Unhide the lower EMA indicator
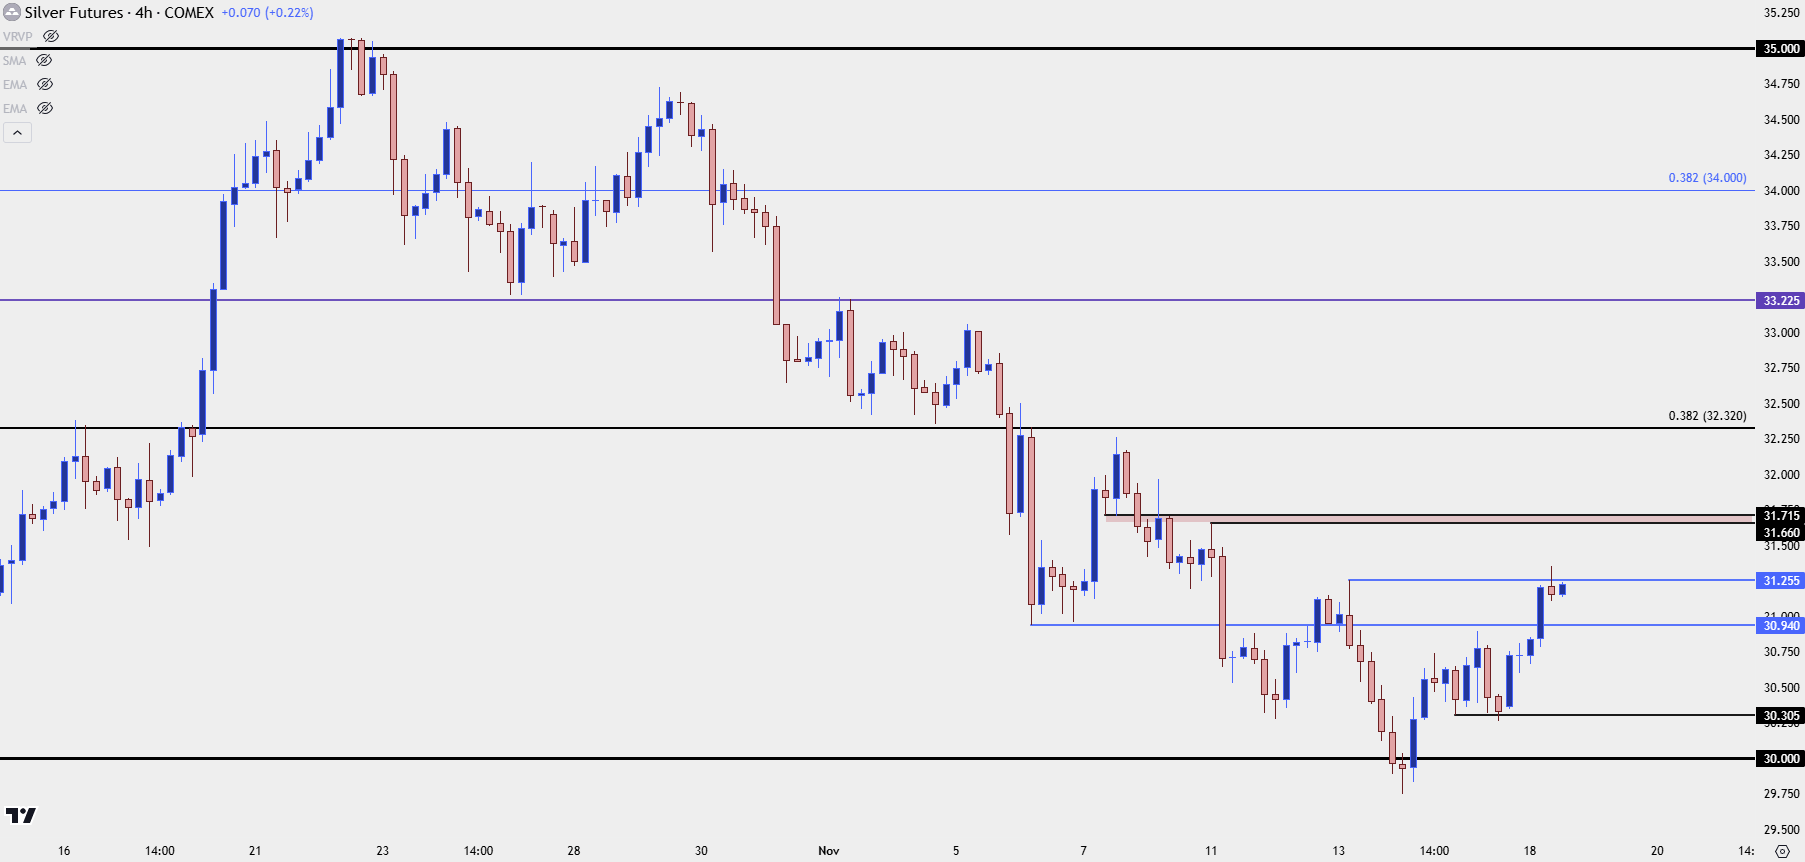1805x862 pixels. click(45, 108)
